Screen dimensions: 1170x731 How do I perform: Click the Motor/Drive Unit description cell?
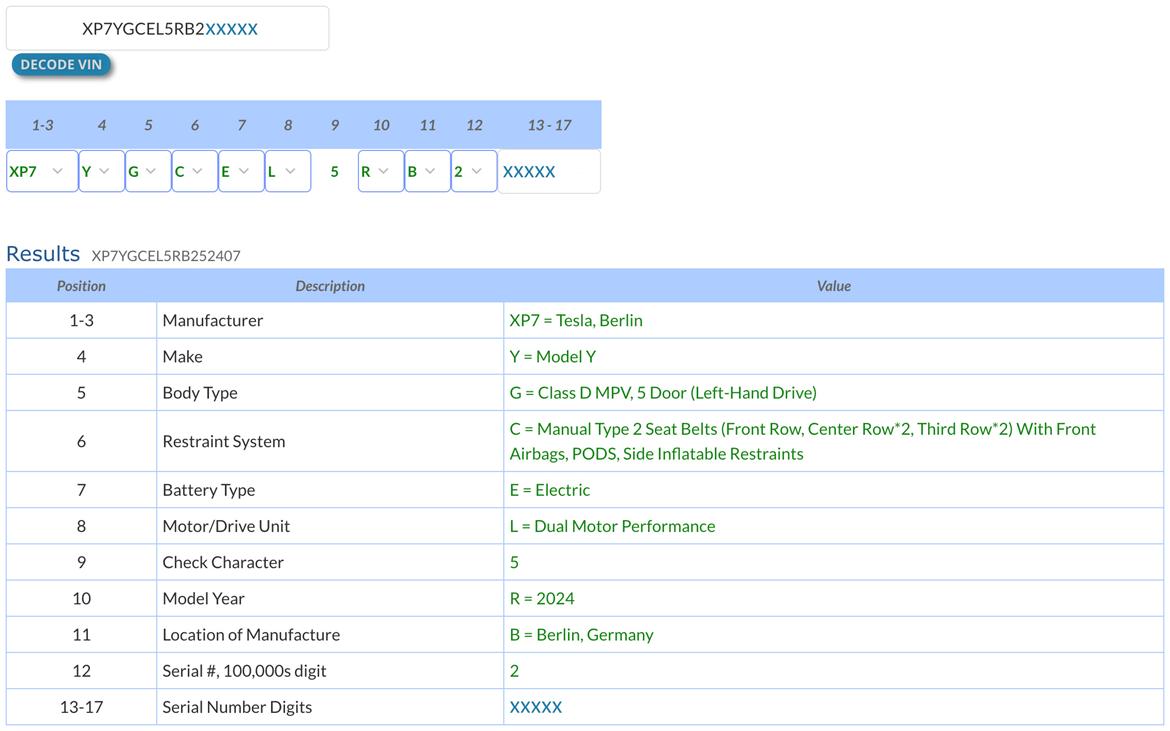[x=330, y=526]
